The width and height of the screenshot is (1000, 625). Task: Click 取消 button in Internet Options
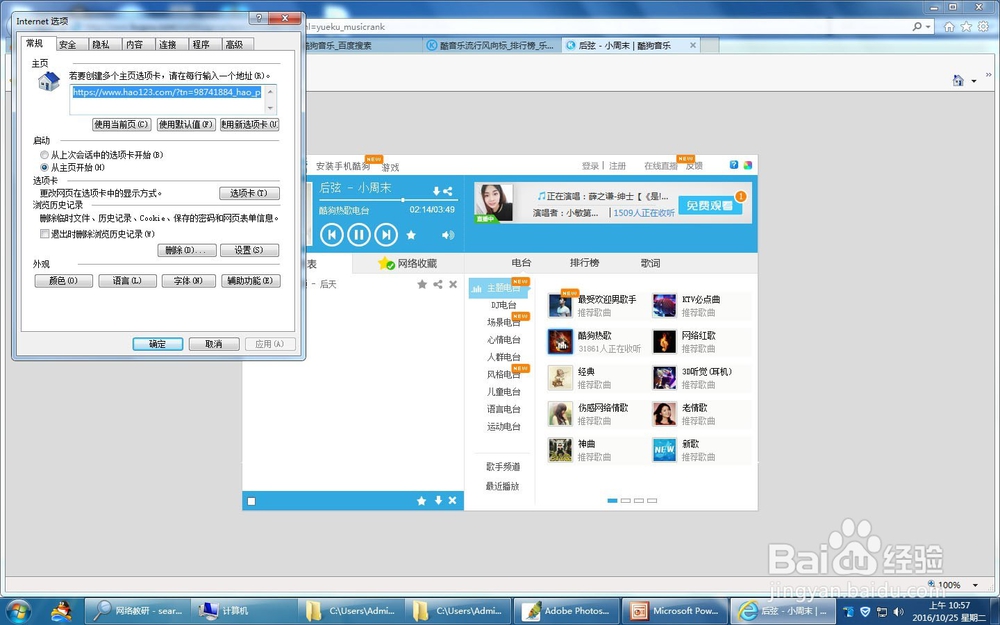point(214,344)
